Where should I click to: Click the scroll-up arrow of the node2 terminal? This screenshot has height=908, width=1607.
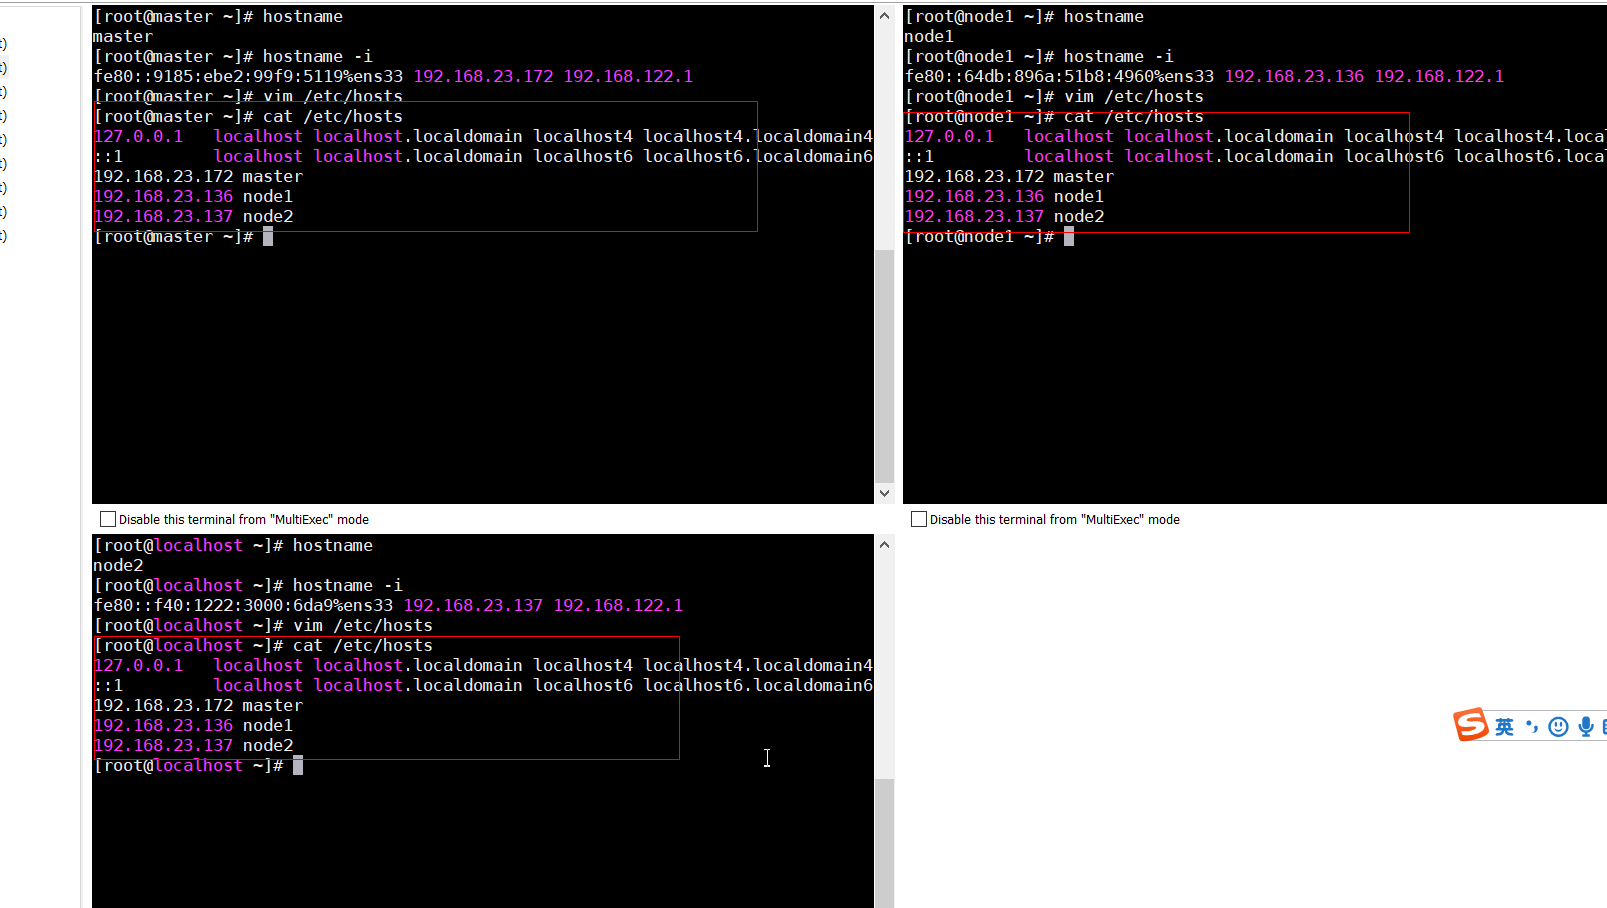coord(884,545)
